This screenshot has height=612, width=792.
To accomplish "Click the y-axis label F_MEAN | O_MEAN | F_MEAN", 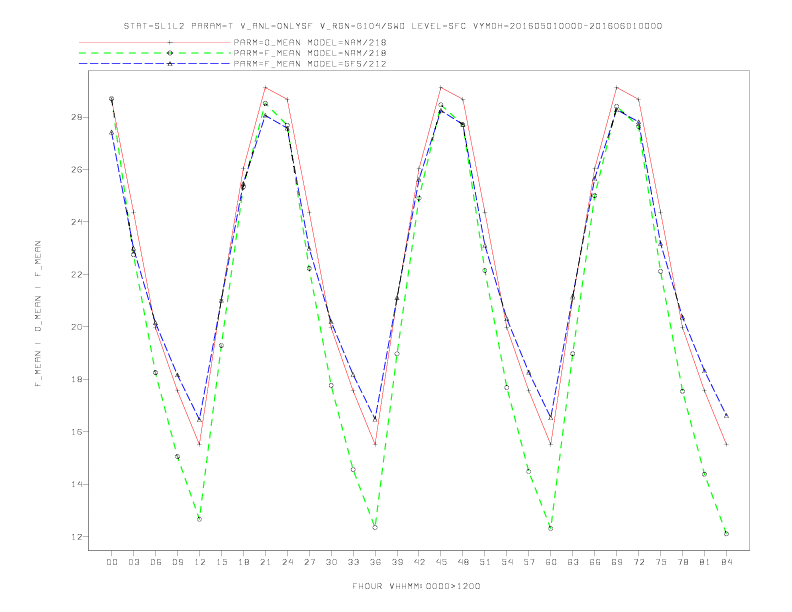I will [x=38, y=314].
